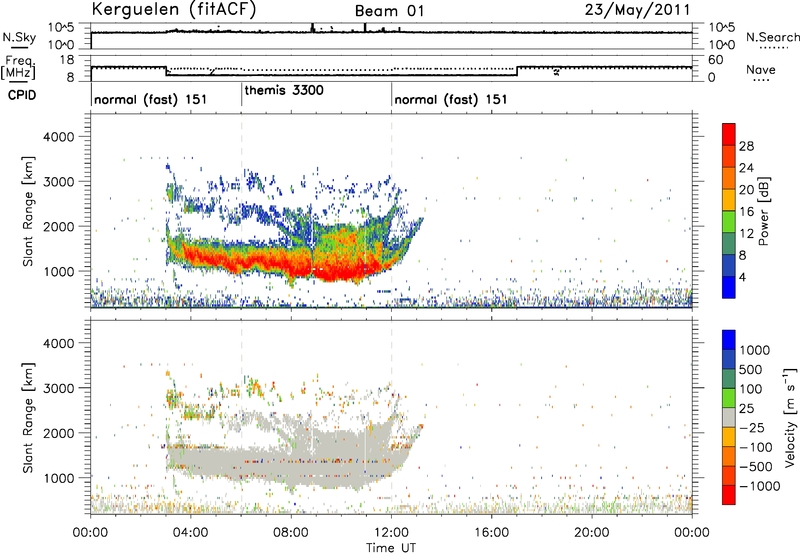Click the "4000" range tick in the velocity panel

click(x=58, y=343)
